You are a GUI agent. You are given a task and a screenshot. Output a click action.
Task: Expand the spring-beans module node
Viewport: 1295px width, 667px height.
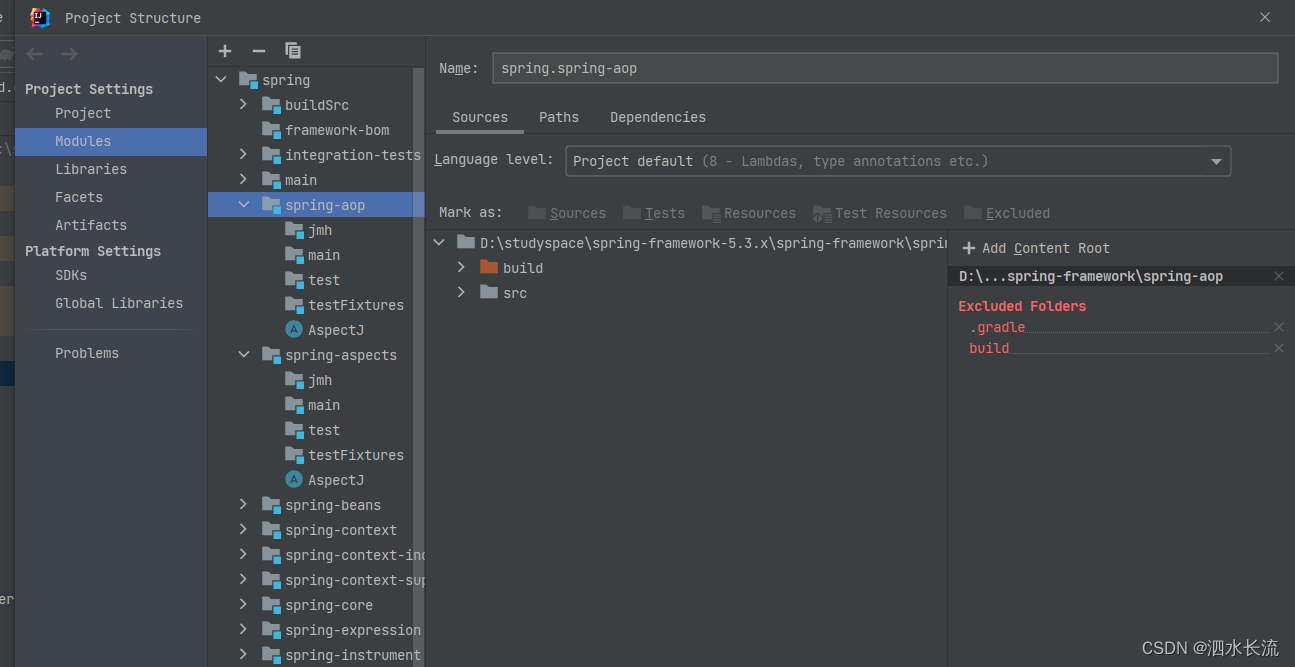pyautogui.click(x=244, y=504)
